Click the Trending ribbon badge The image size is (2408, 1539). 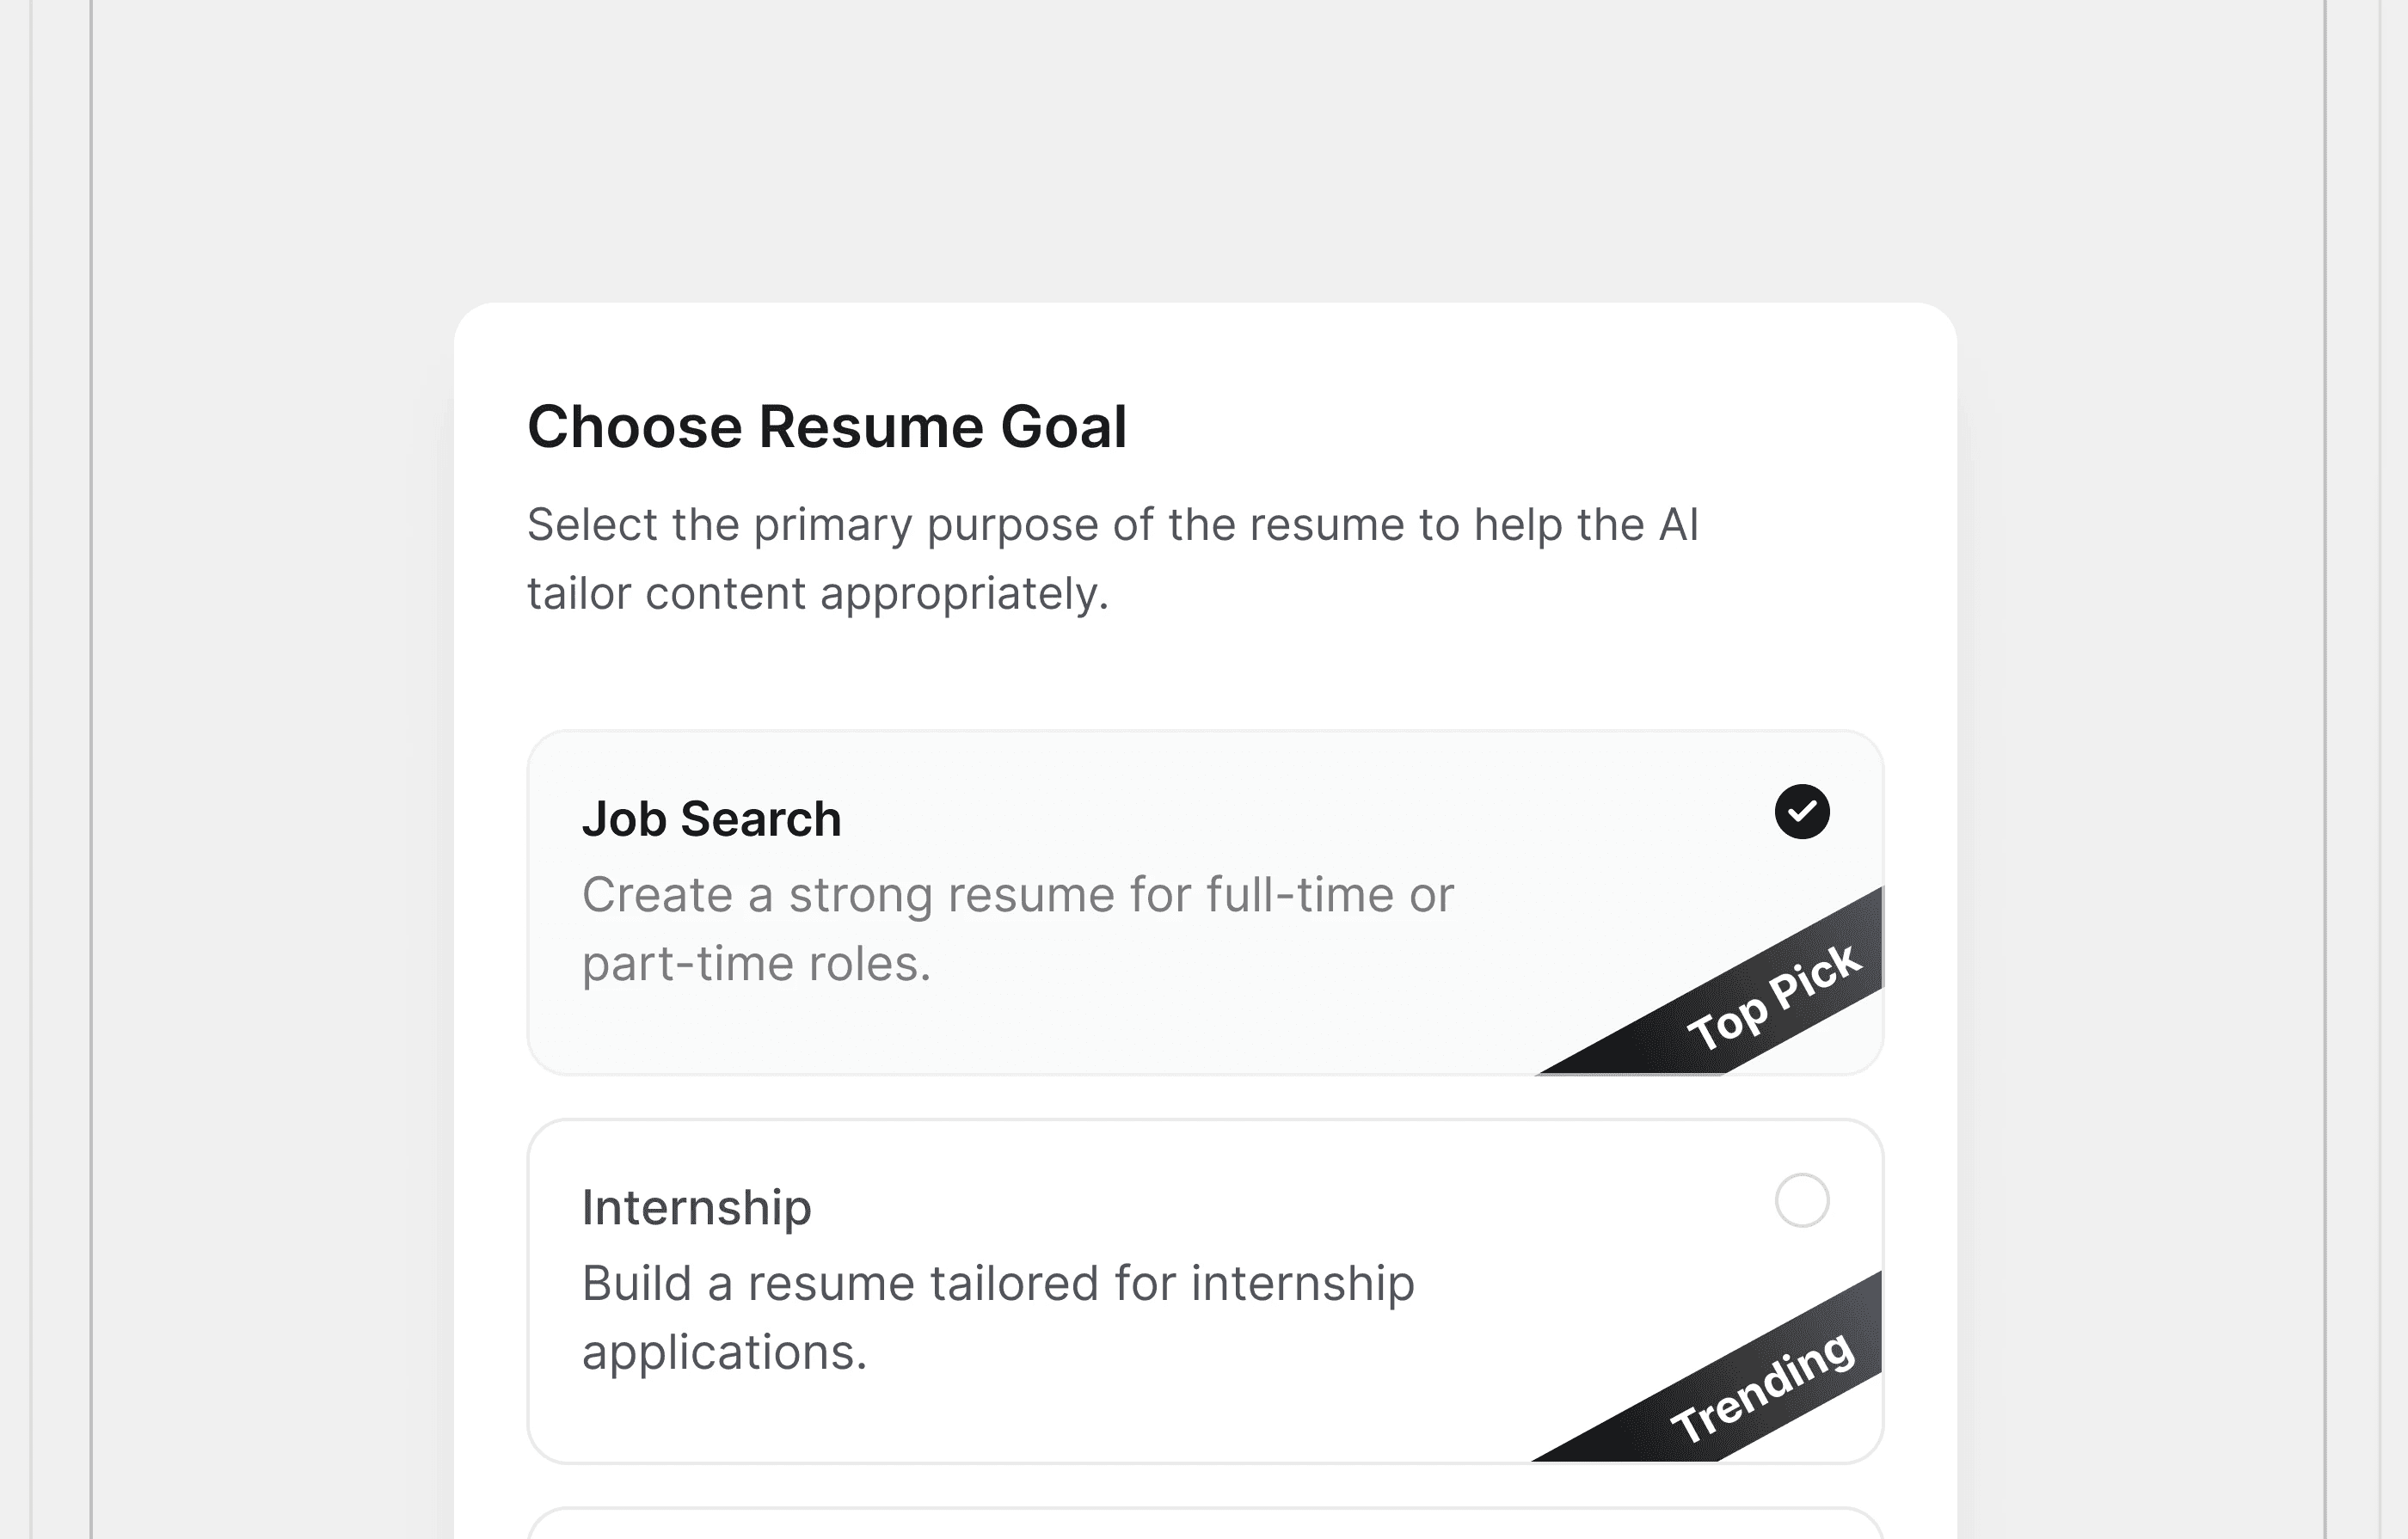[1763, 1388]
